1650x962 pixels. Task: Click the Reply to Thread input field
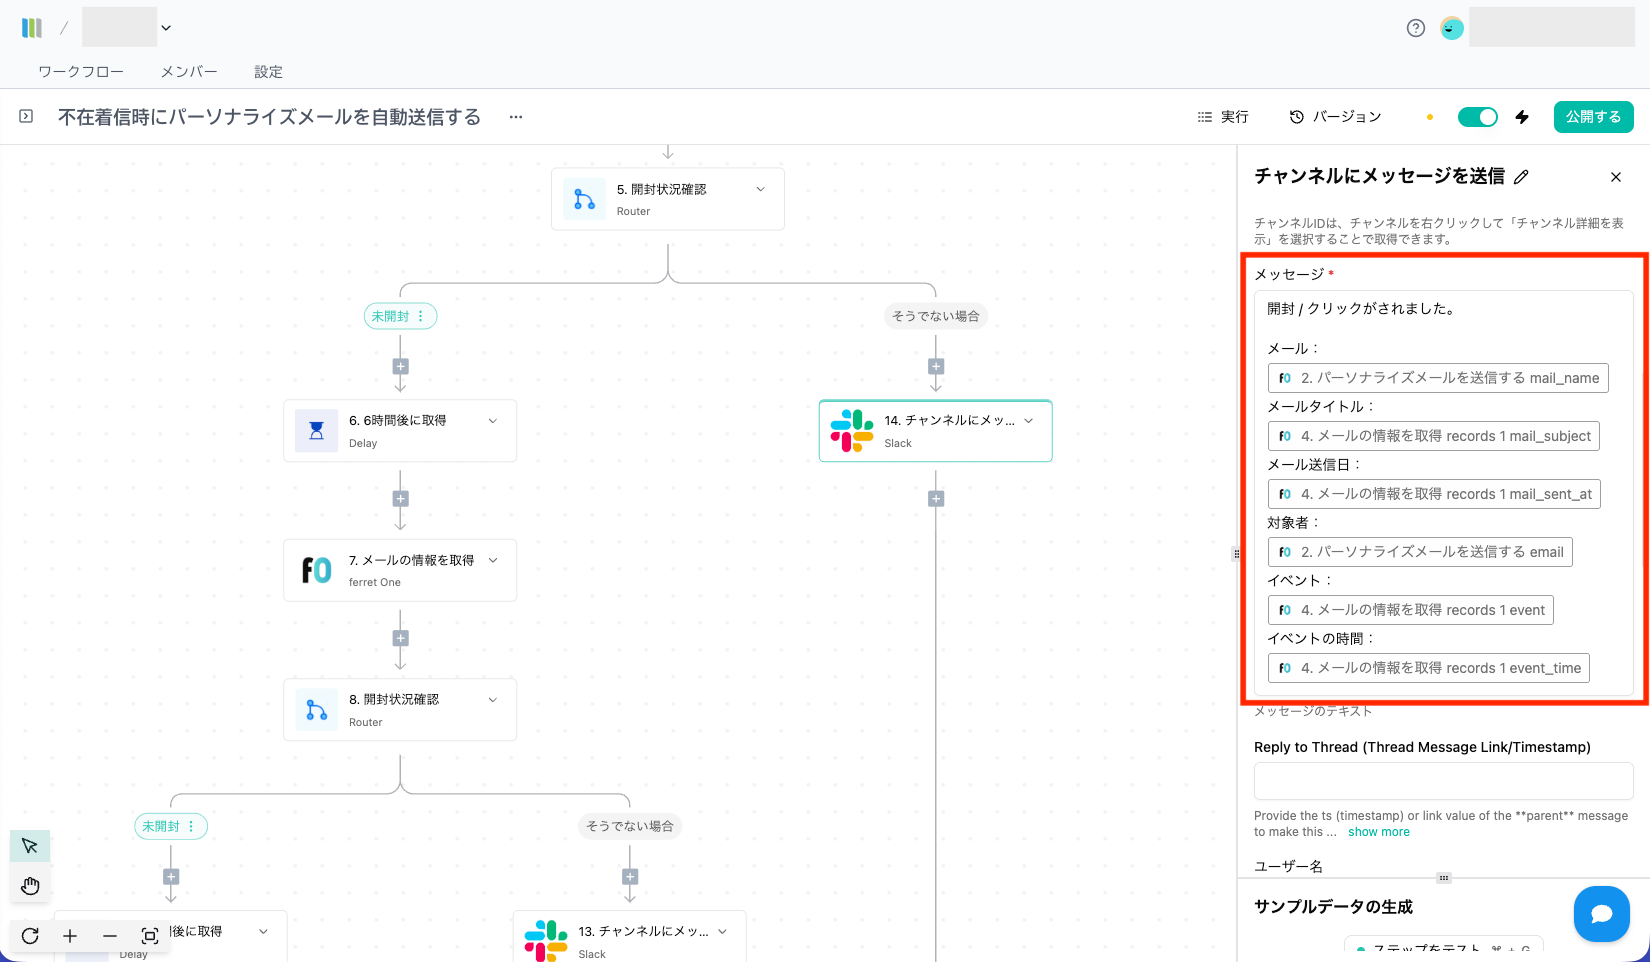tap(1443, 781)
